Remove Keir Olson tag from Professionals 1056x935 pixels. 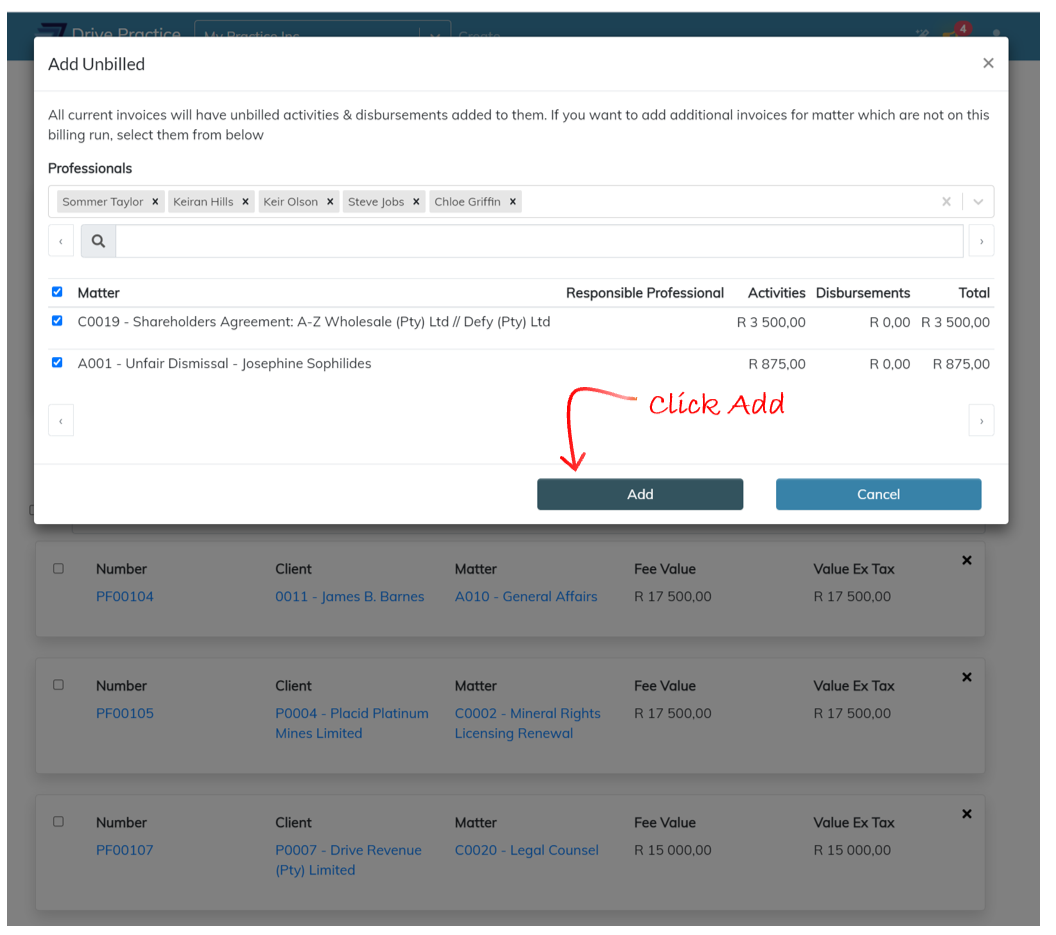pyautogui.click(x=330, y=202)
